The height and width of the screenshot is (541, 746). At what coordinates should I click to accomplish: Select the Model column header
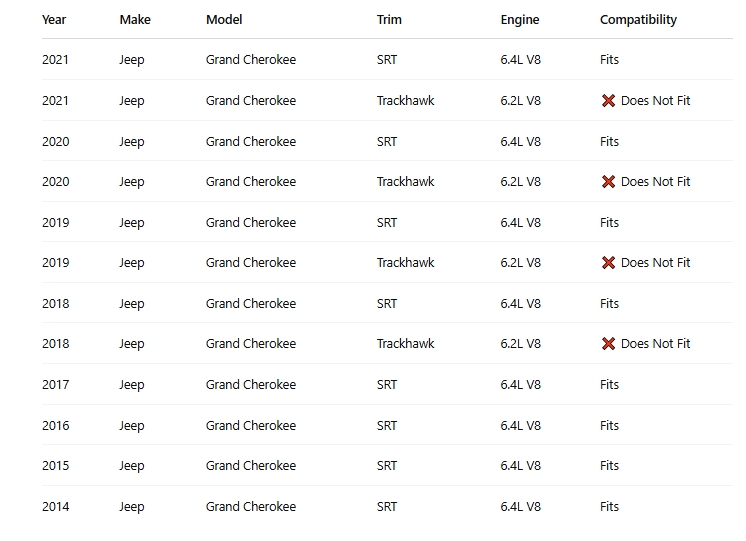[x=224, y=20]
